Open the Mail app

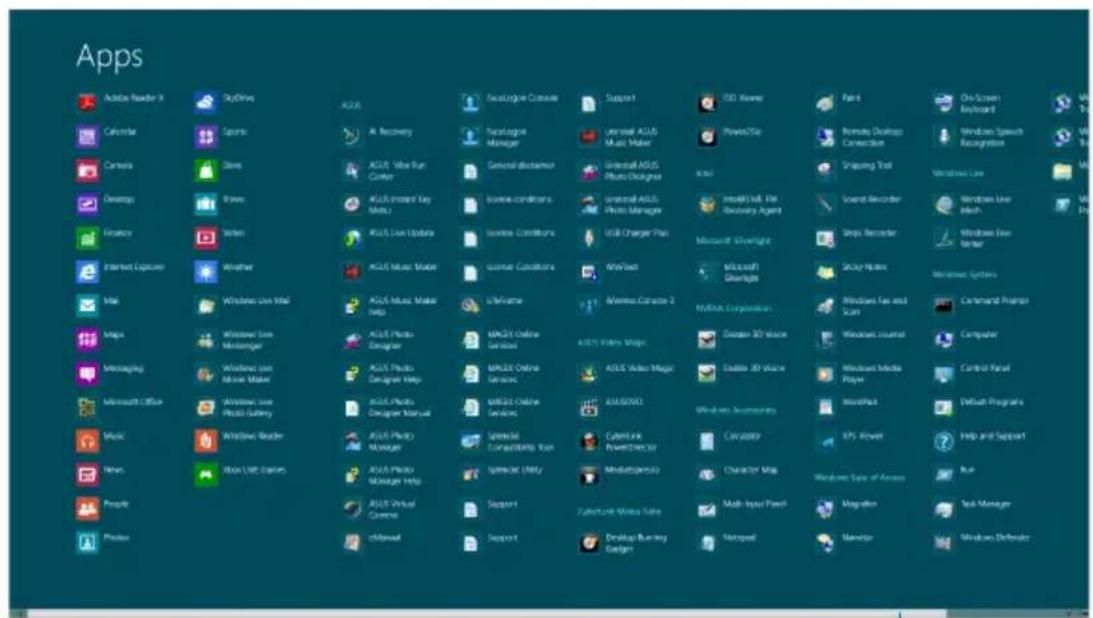[x=98, y=305]
